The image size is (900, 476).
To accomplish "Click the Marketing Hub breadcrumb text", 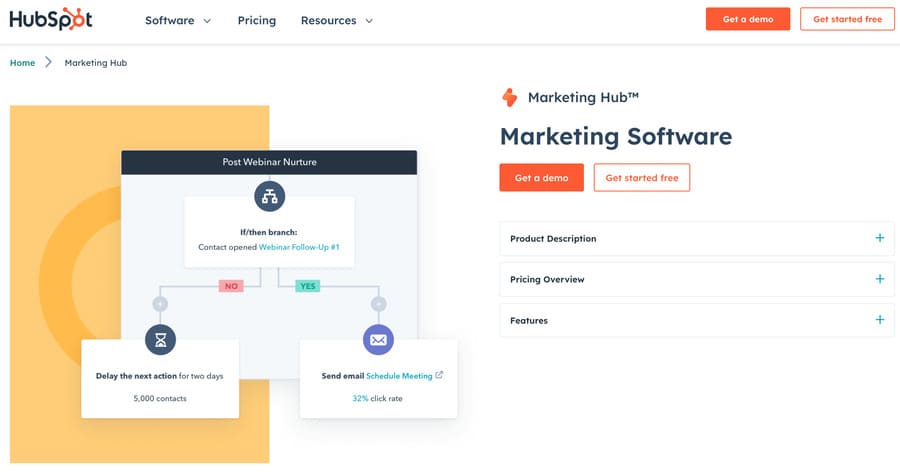I will pos(96,63).
